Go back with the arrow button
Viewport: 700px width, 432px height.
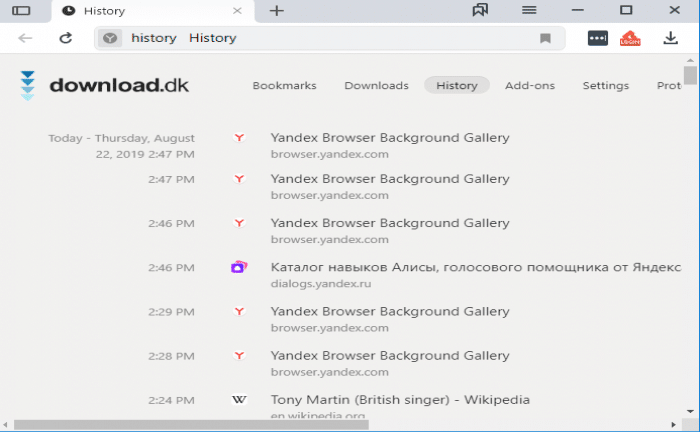pyautogui.click(x=25, y=38)
